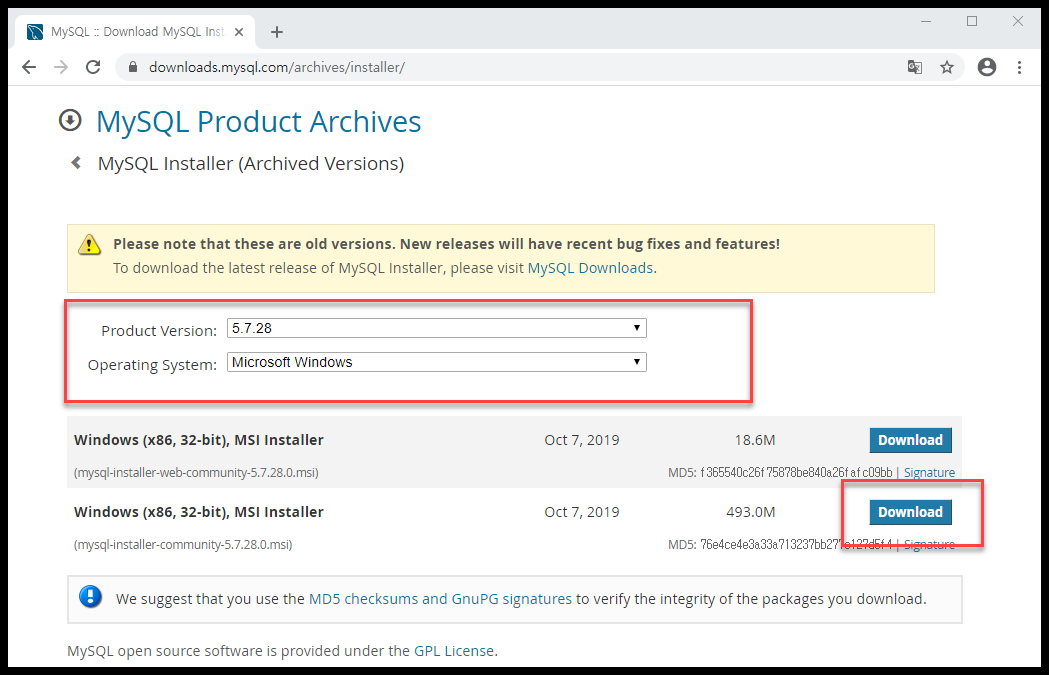
Task: Open Signature link for web-community installer
Action: [x=929, y=472]
